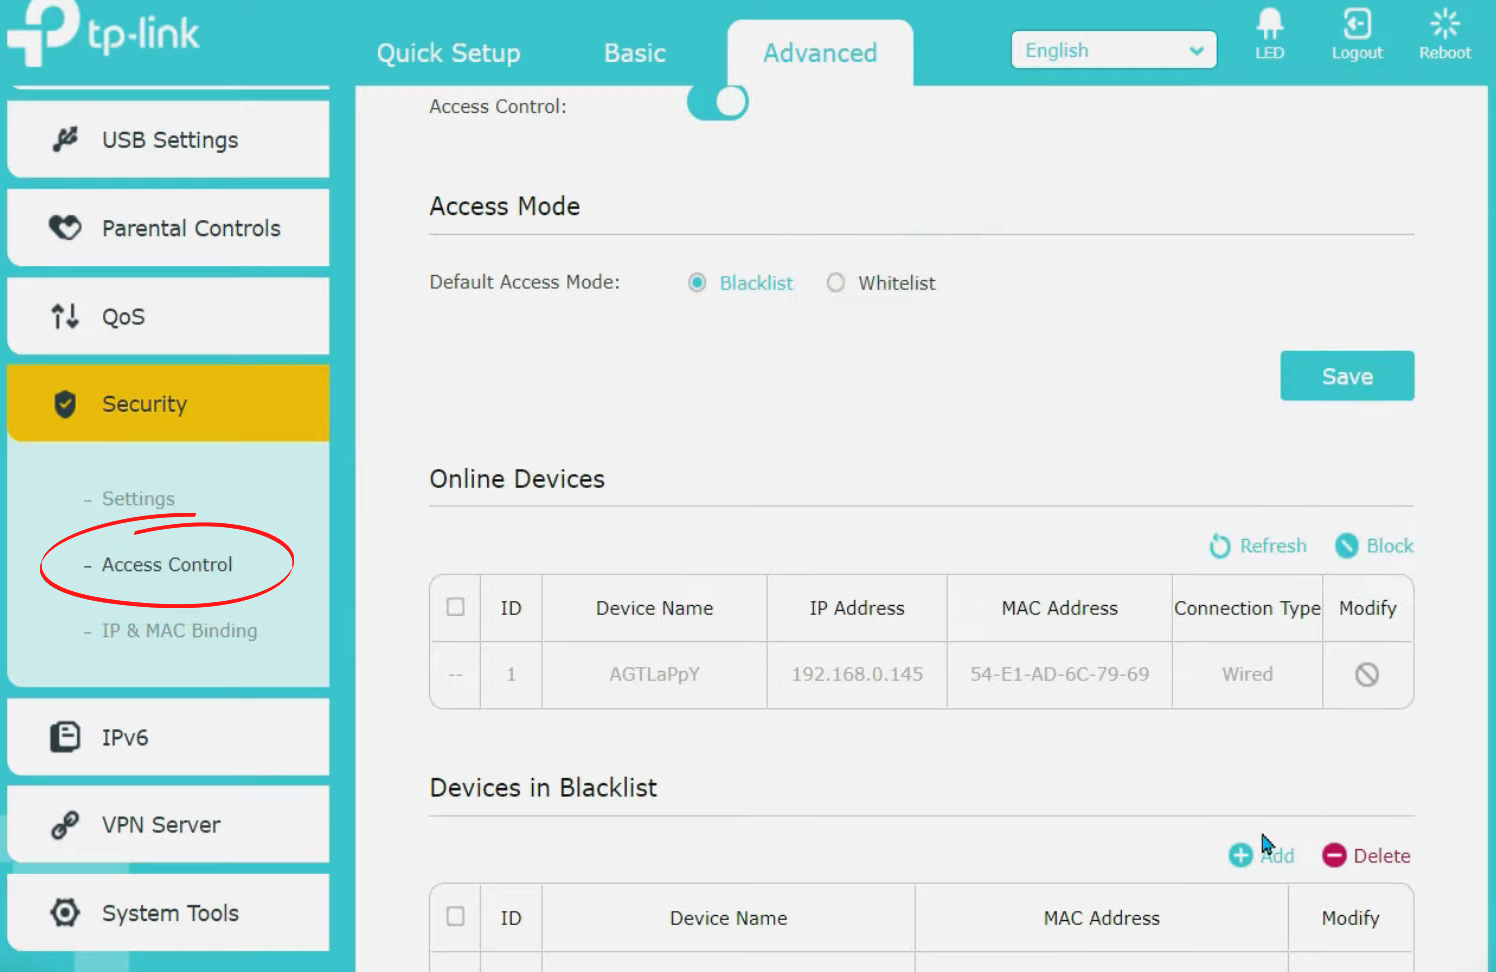This screenshot has width=1496, height=972.
Task: Save the access mode settings
Action: (x=1347, y=376)
